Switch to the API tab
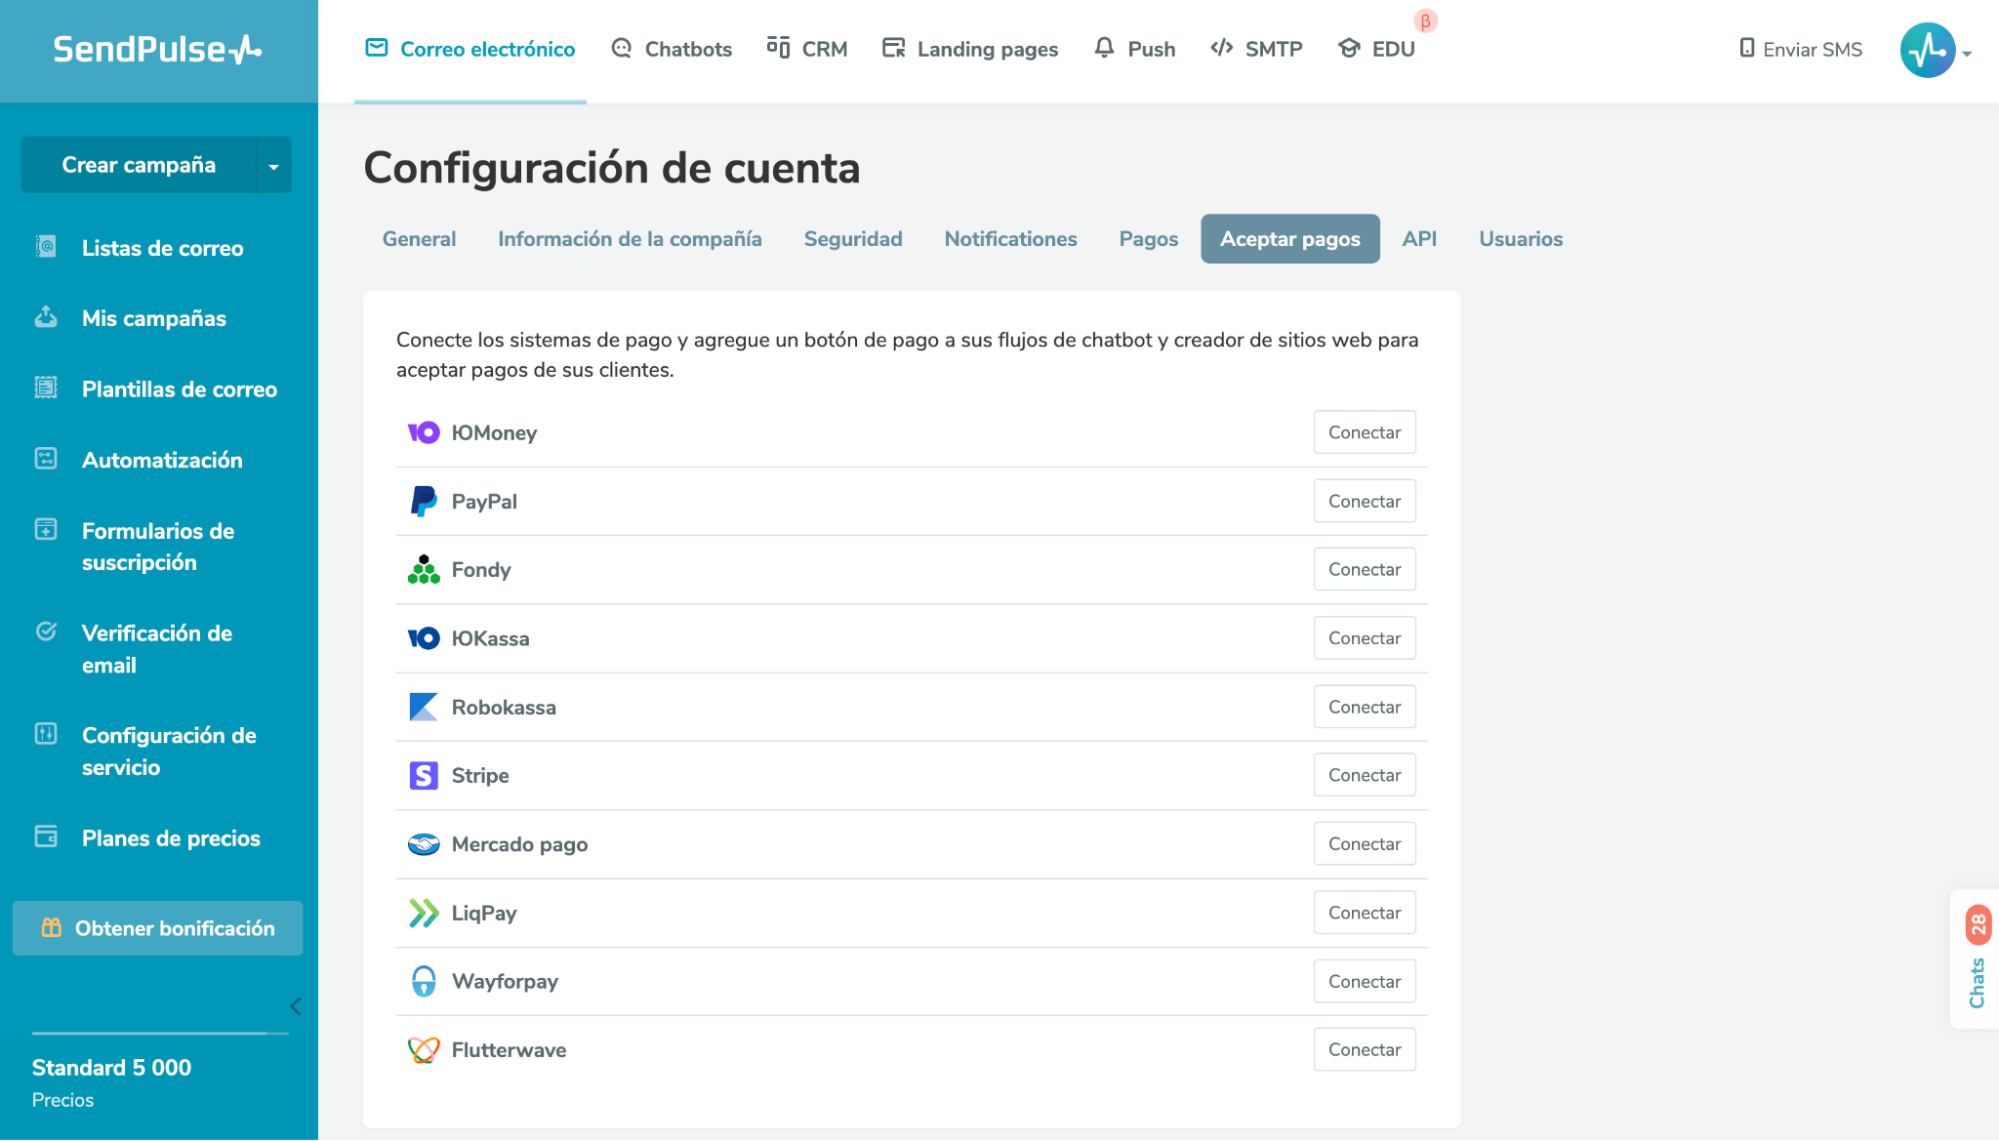Image resolution: width=1999 pixels, height=1141 pixels. 1419,239
